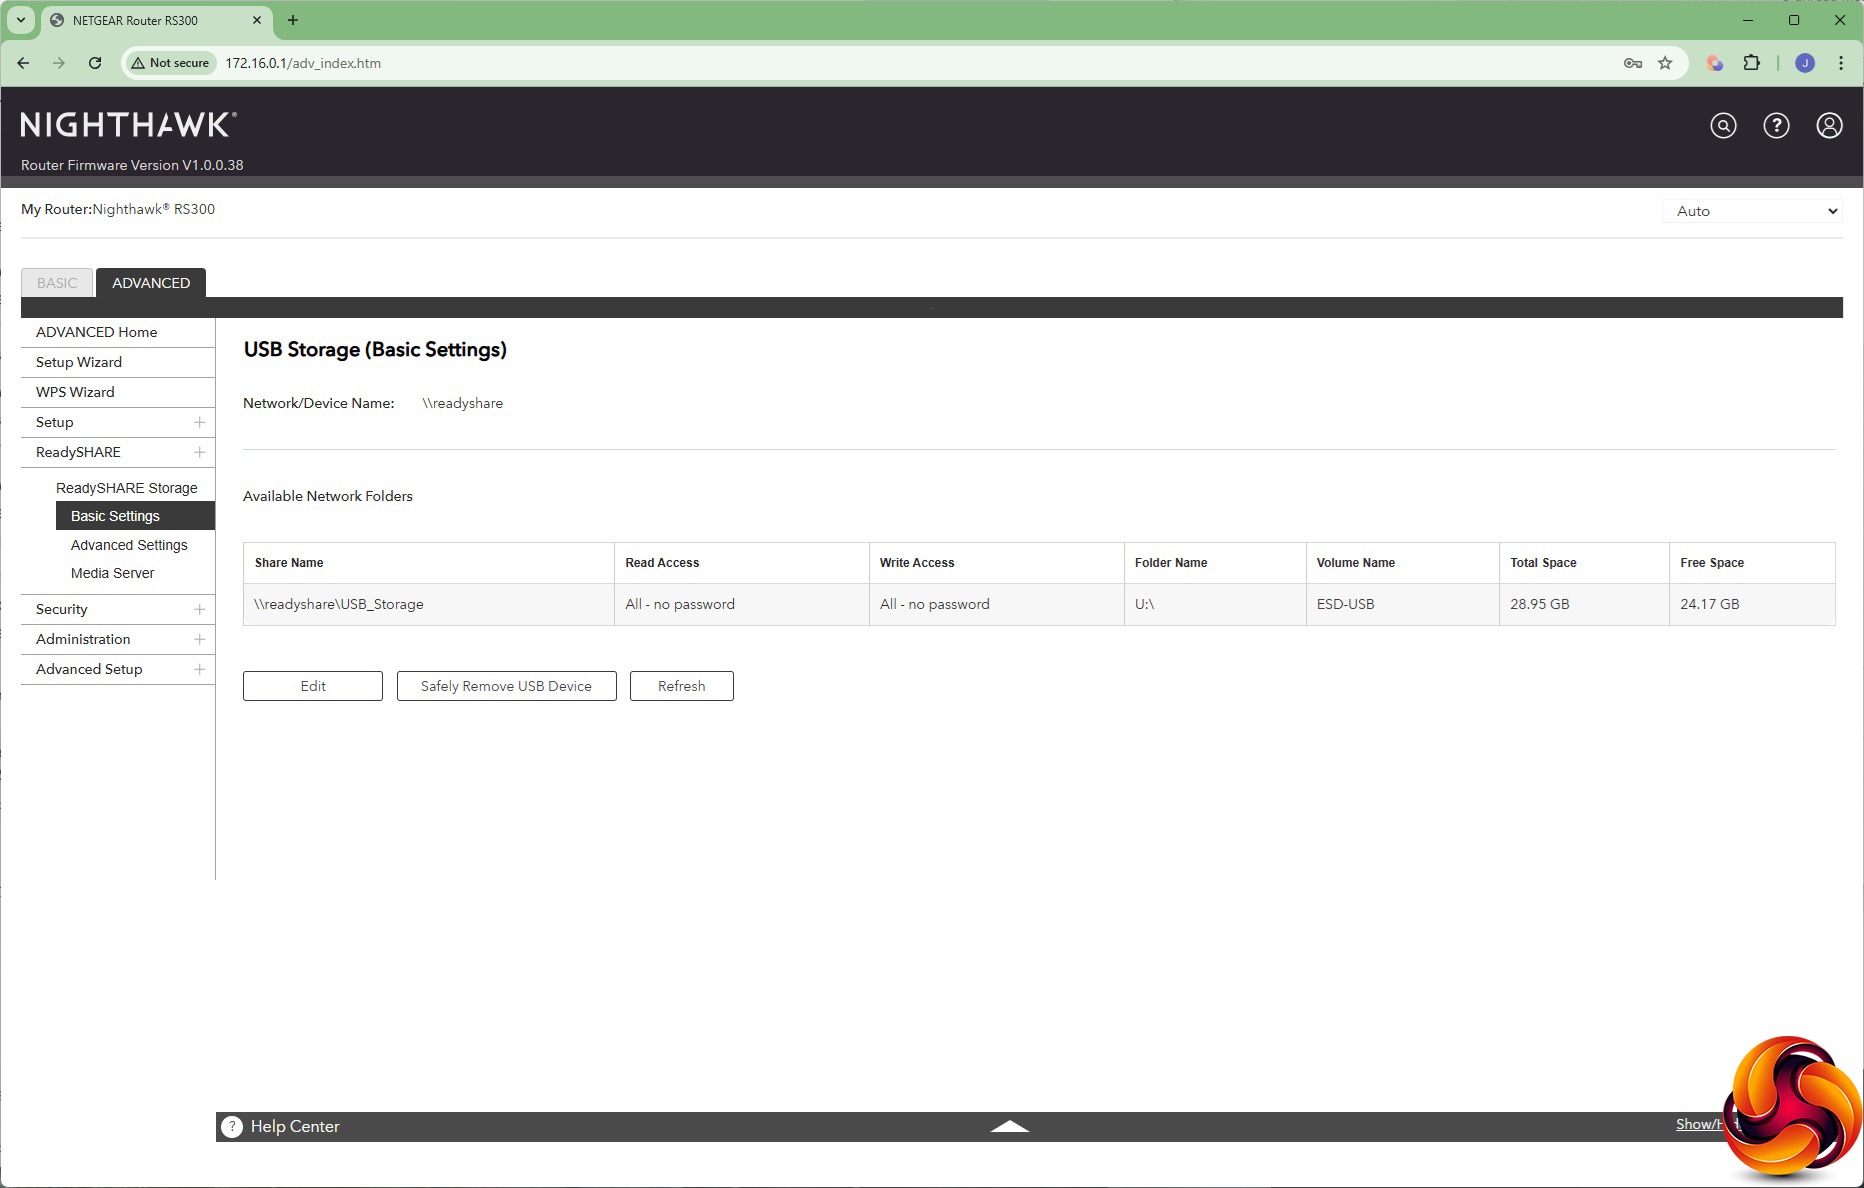Click the Not secure site info badge
Viewport: 1864px width, 1188px height.
[170, 63]
